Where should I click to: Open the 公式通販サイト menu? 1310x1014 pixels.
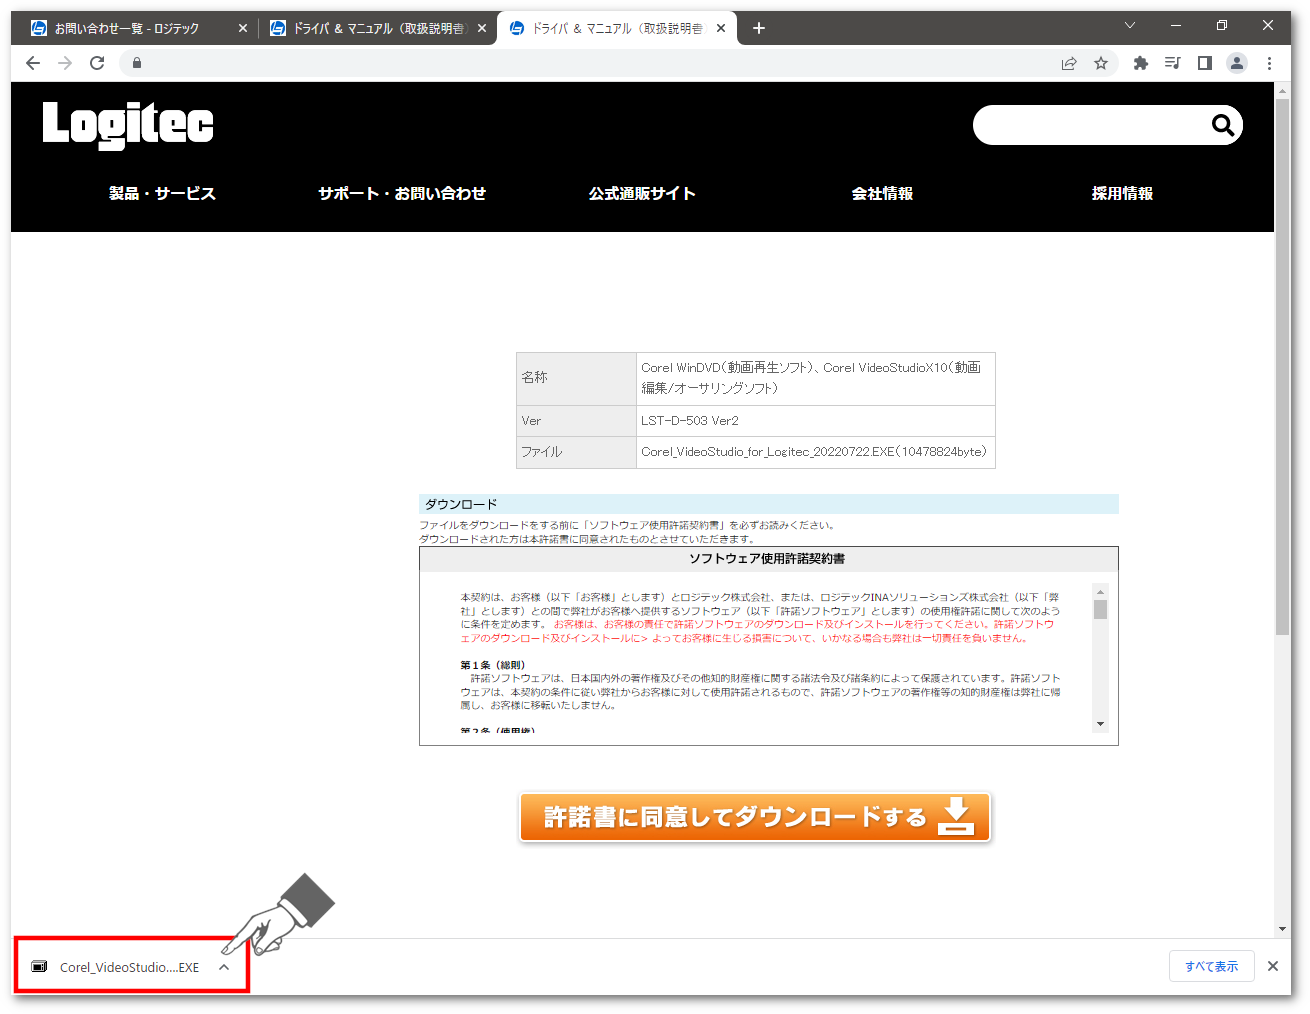[642, 193]
